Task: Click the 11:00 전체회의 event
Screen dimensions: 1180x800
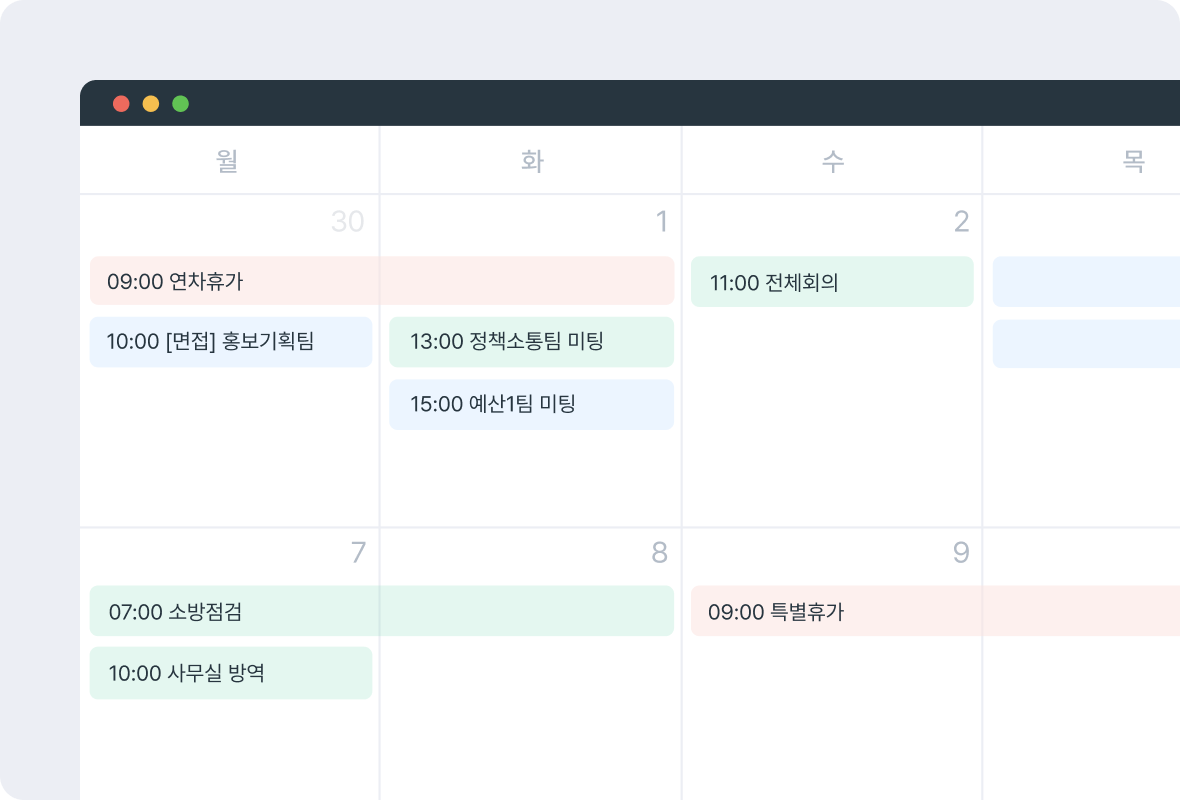Action: 832,281
